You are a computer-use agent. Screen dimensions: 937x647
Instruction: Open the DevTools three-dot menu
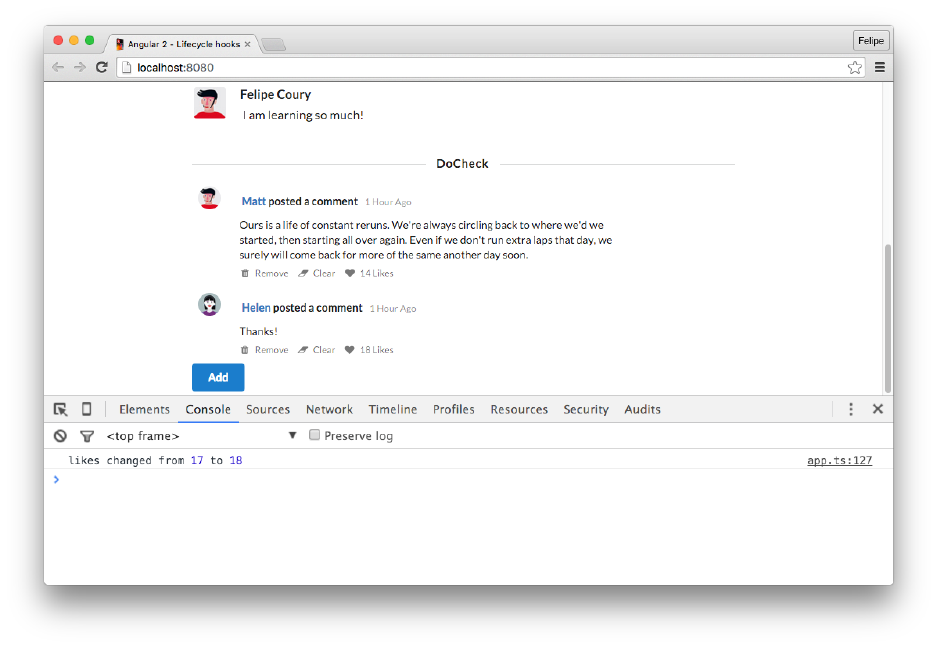(x=851, y=409)
